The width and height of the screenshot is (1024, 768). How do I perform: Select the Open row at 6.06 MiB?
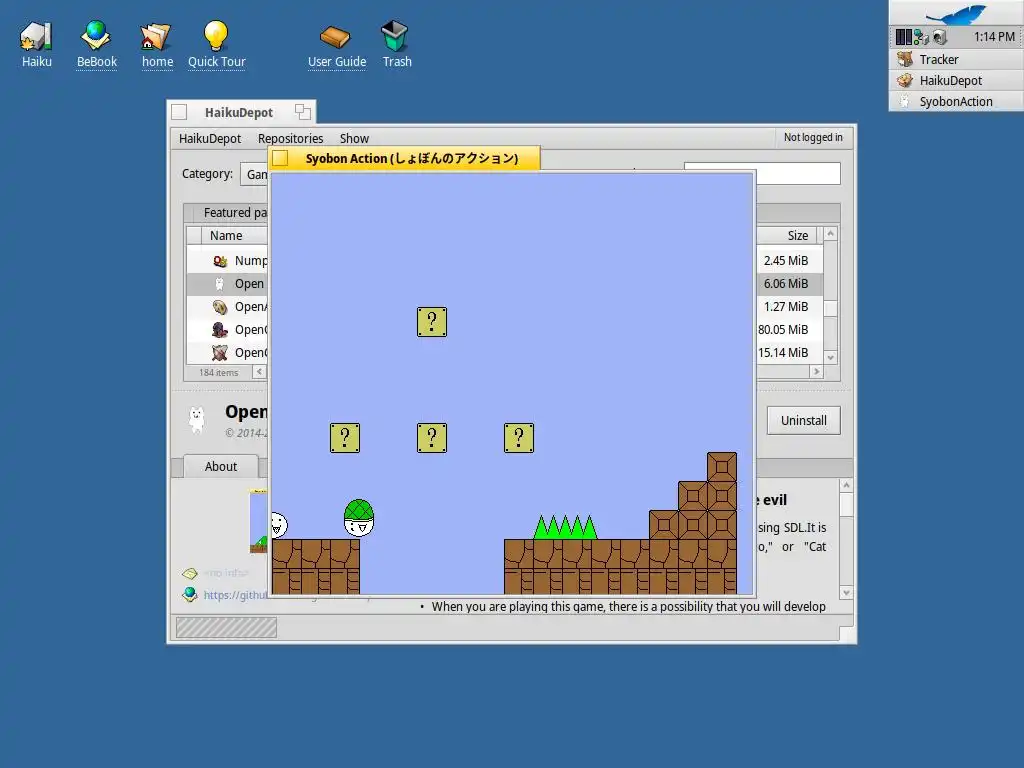click(504, 283)
